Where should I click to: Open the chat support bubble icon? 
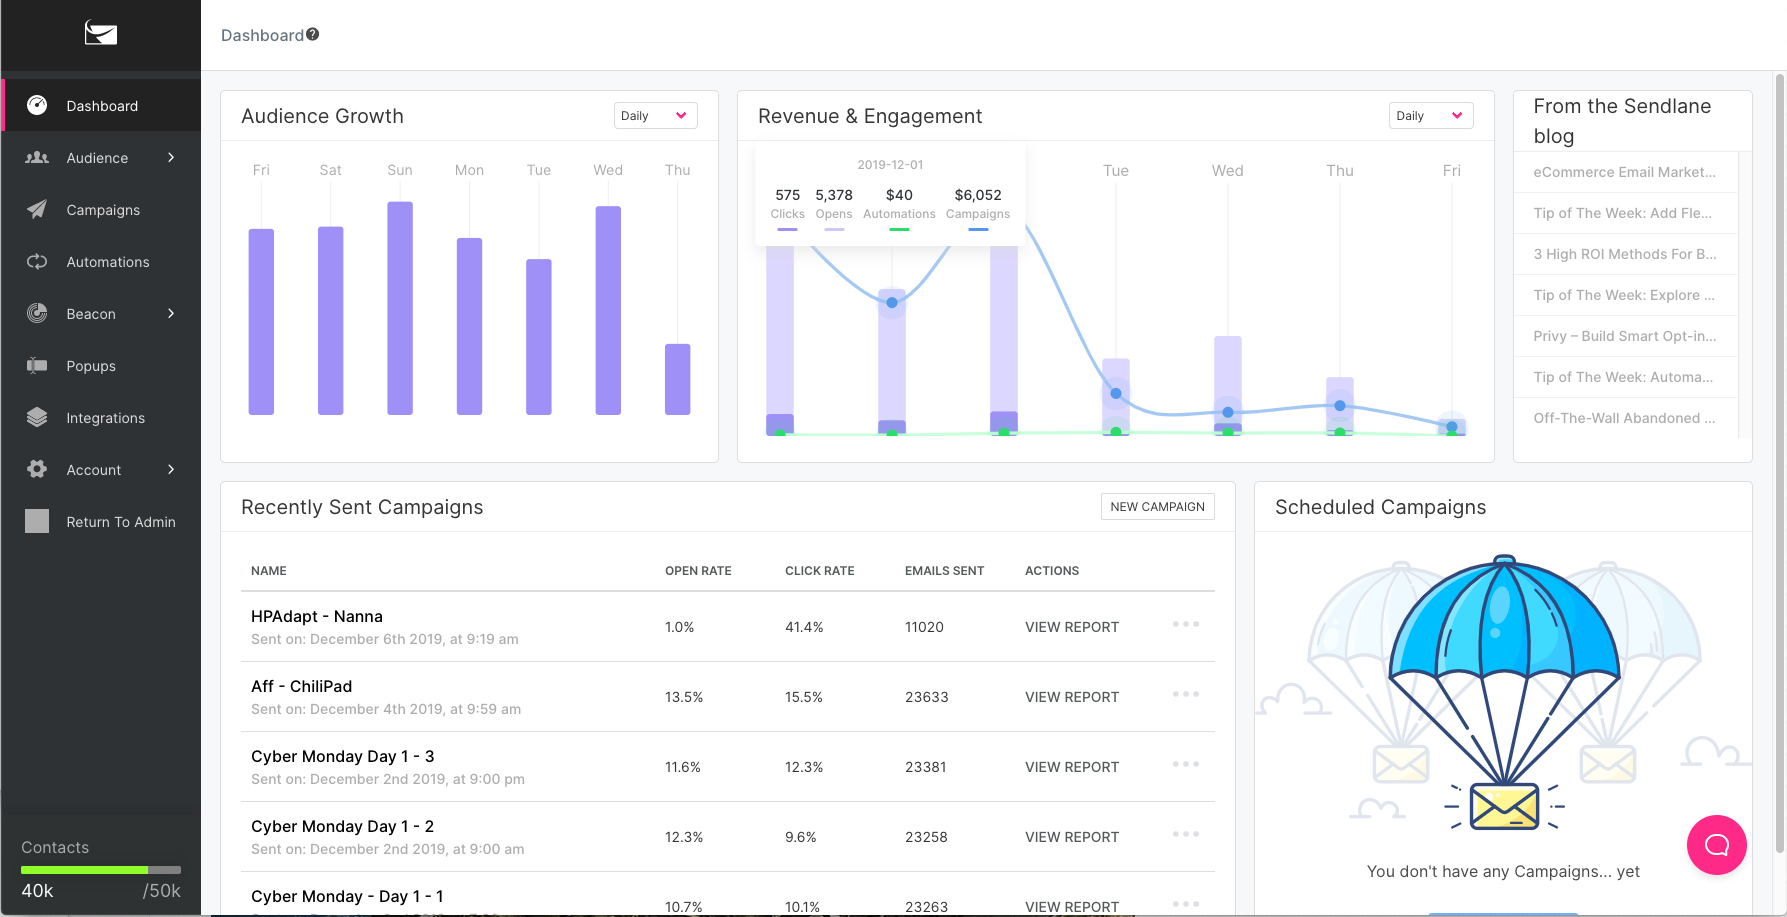1717,845
